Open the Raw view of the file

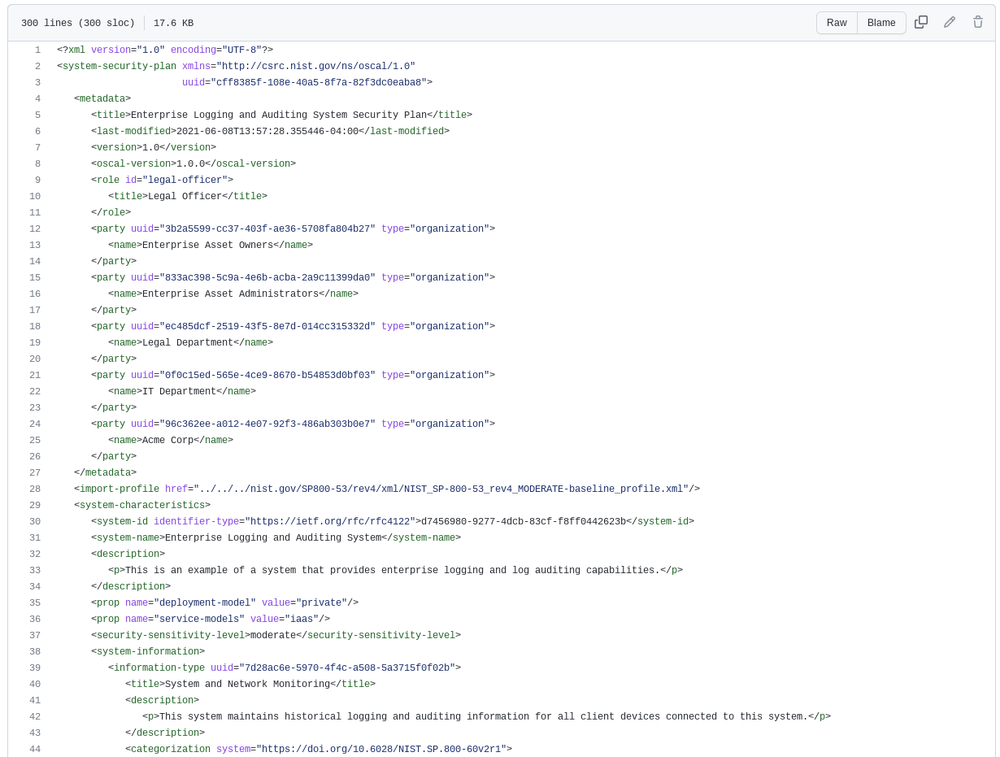(x=836, y=22)
